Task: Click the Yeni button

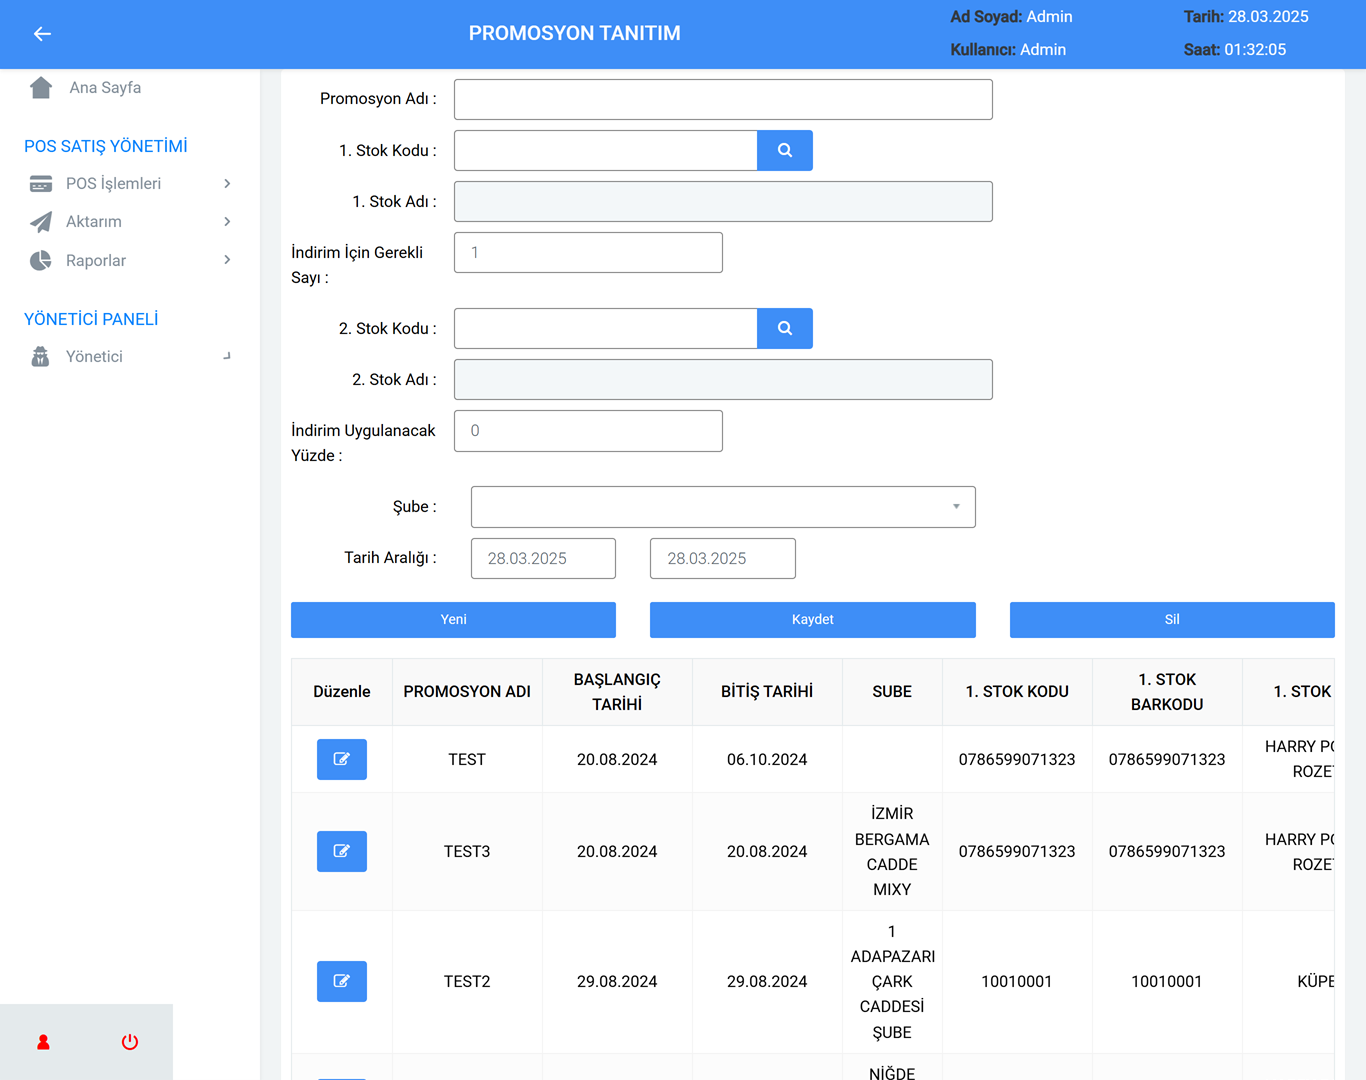Action: (x=453, y=620)
